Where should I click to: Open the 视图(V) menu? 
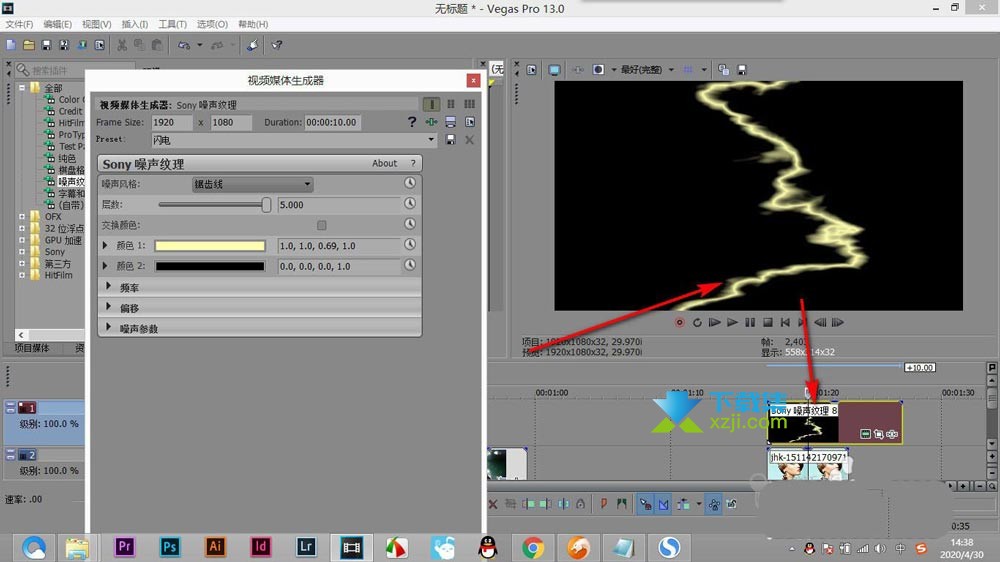[x=96, y=24]
